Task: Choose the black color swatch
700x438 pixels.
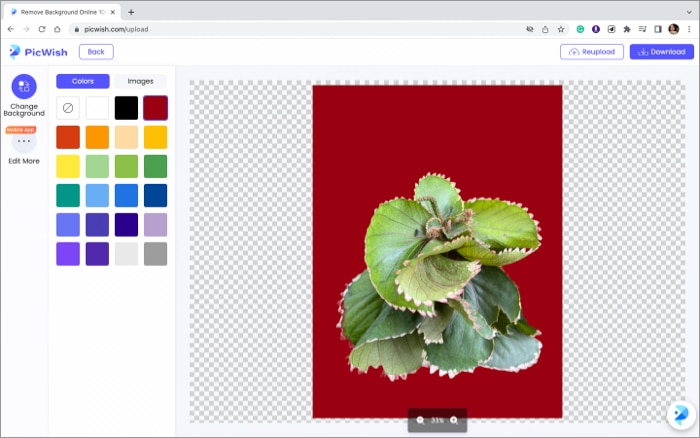Action: coord(126,108)
